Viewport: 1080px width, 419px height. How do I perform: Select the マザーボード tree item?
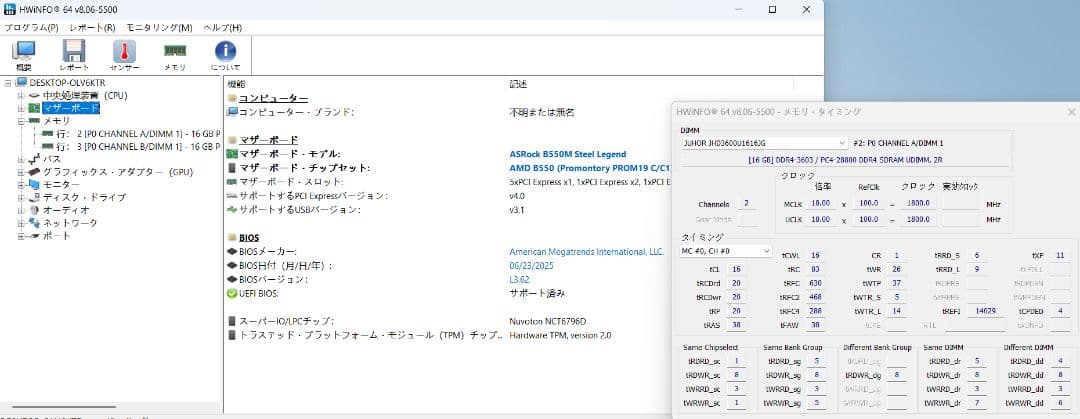tap(71, 108)
